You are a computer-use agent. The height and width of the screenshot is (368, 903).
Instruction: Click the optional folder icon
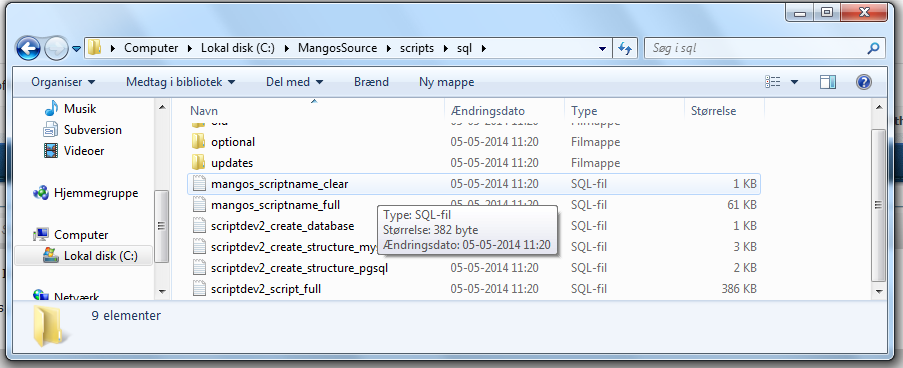199,142
